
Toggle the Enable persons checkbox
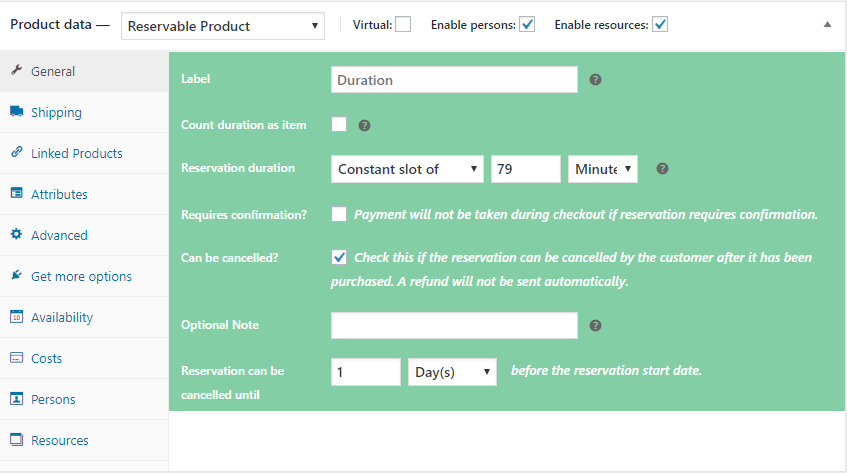[x=527, y=25]
